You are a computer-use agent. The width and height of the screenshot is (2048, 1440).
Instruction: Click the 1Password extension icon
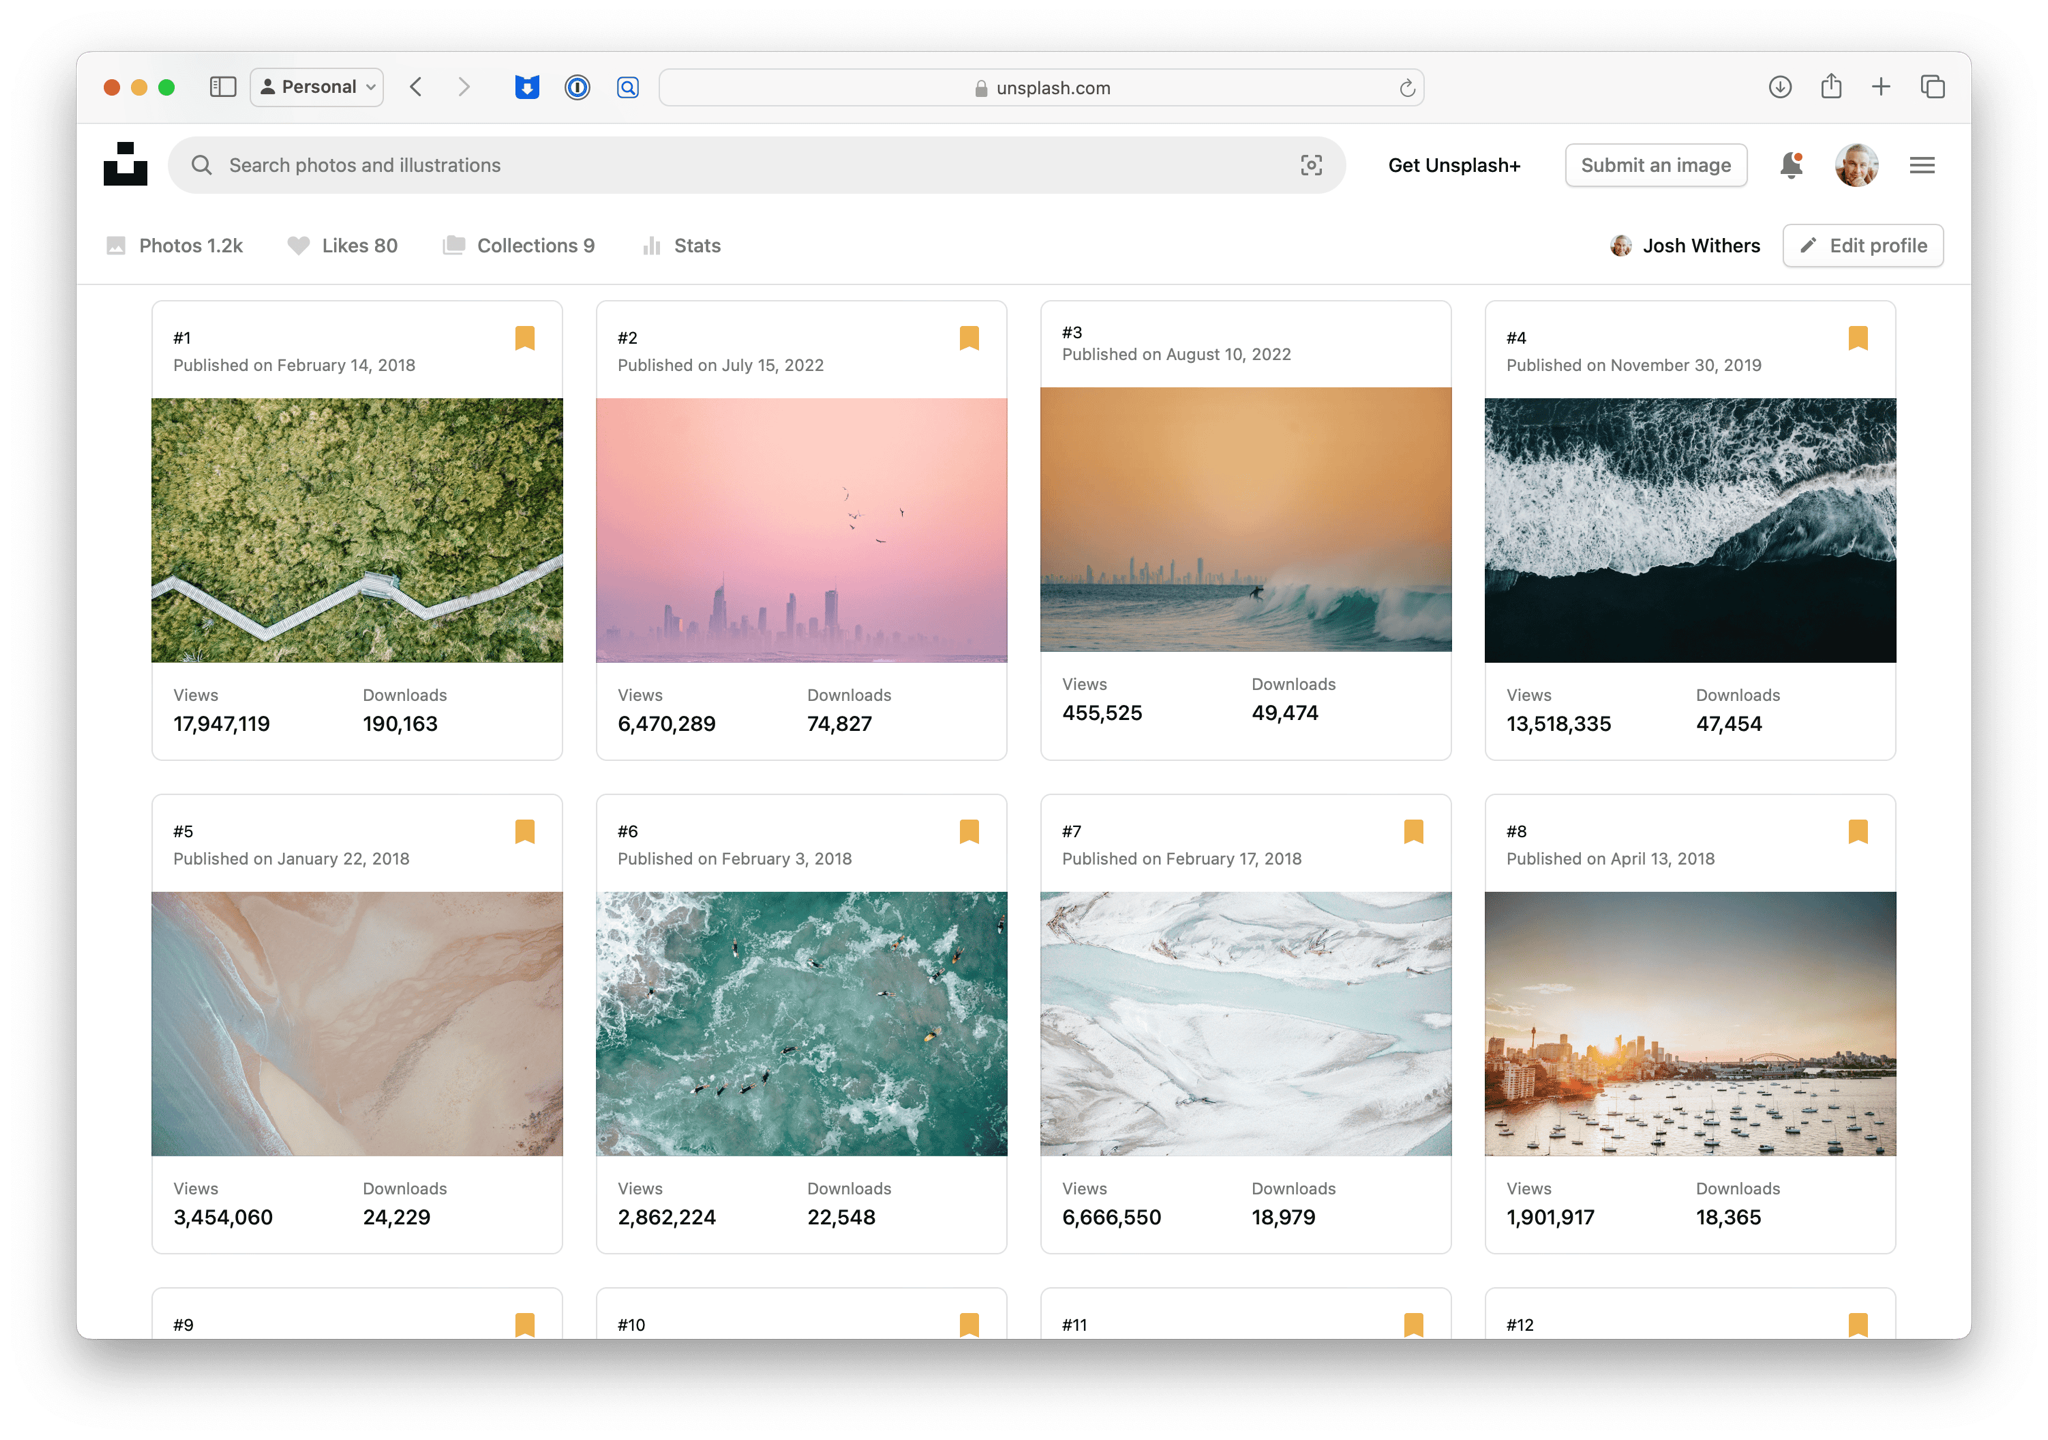[x=577, y=87]
